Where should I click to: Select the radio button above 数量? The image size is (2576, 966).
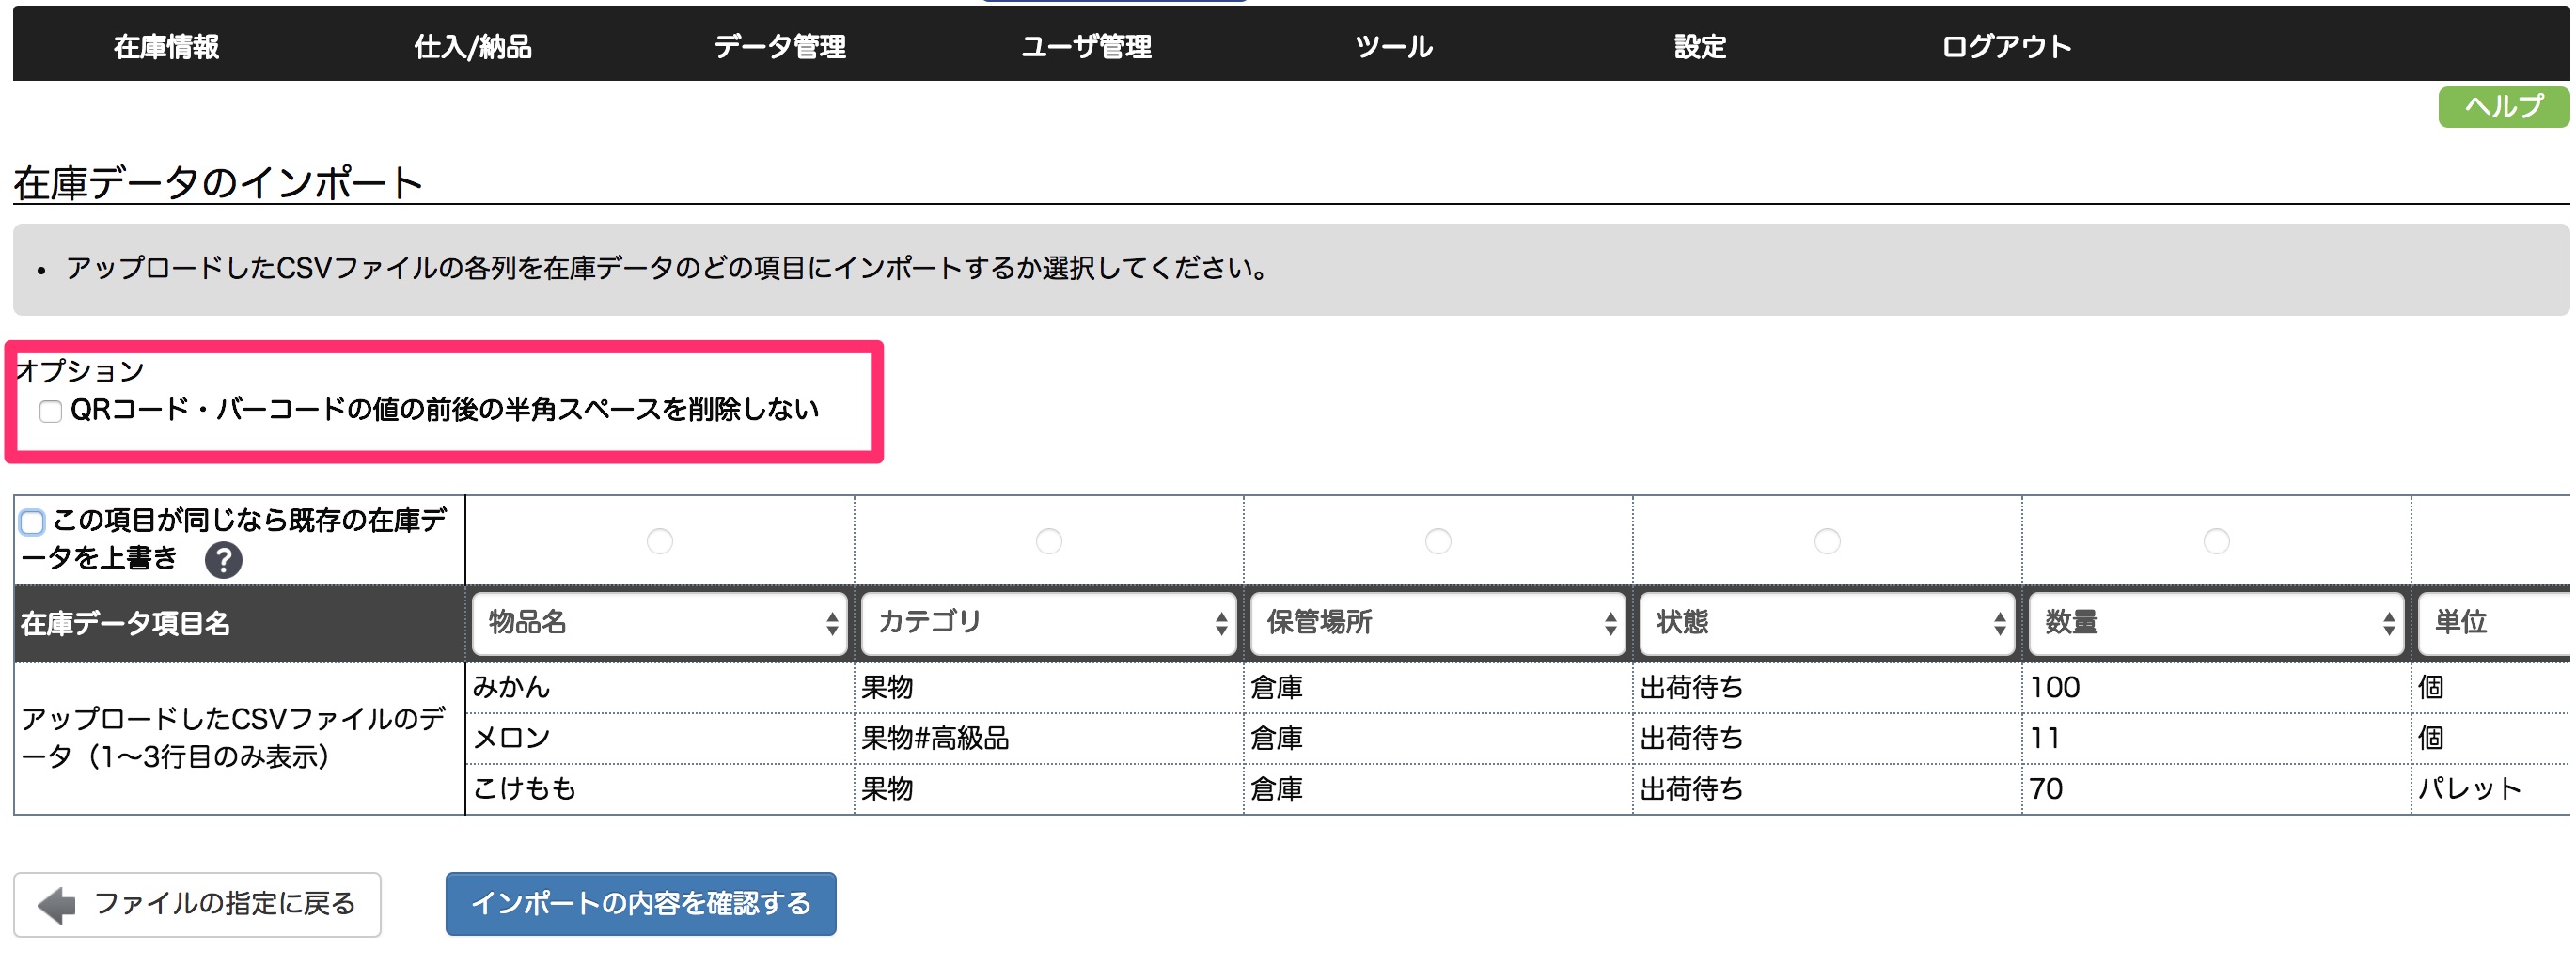tap(2216, 541)
